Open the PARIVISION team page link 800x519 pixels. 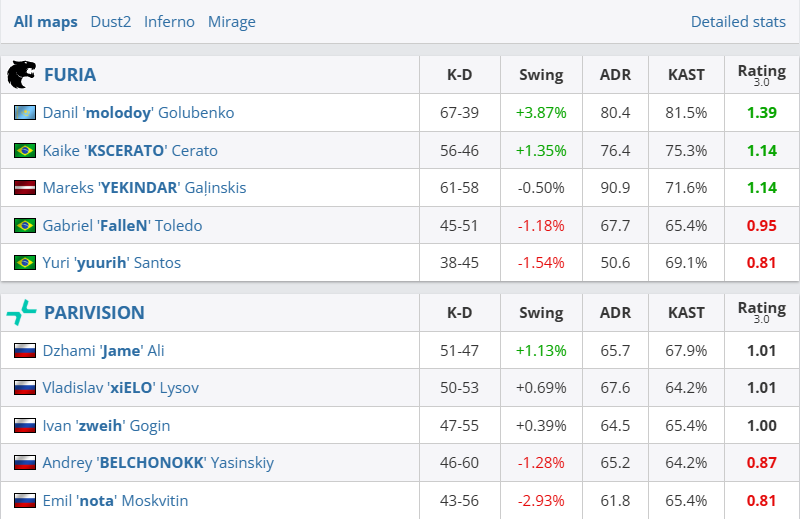coord(94,313)
